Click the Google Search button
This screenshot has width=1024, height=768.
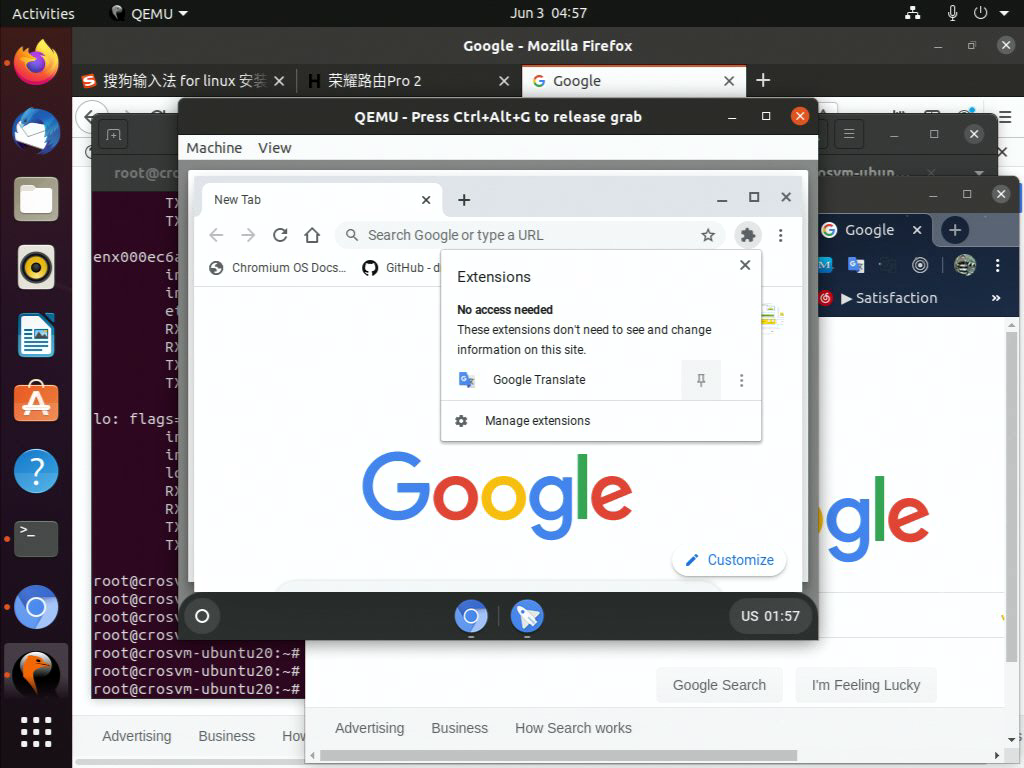point(719,685)
